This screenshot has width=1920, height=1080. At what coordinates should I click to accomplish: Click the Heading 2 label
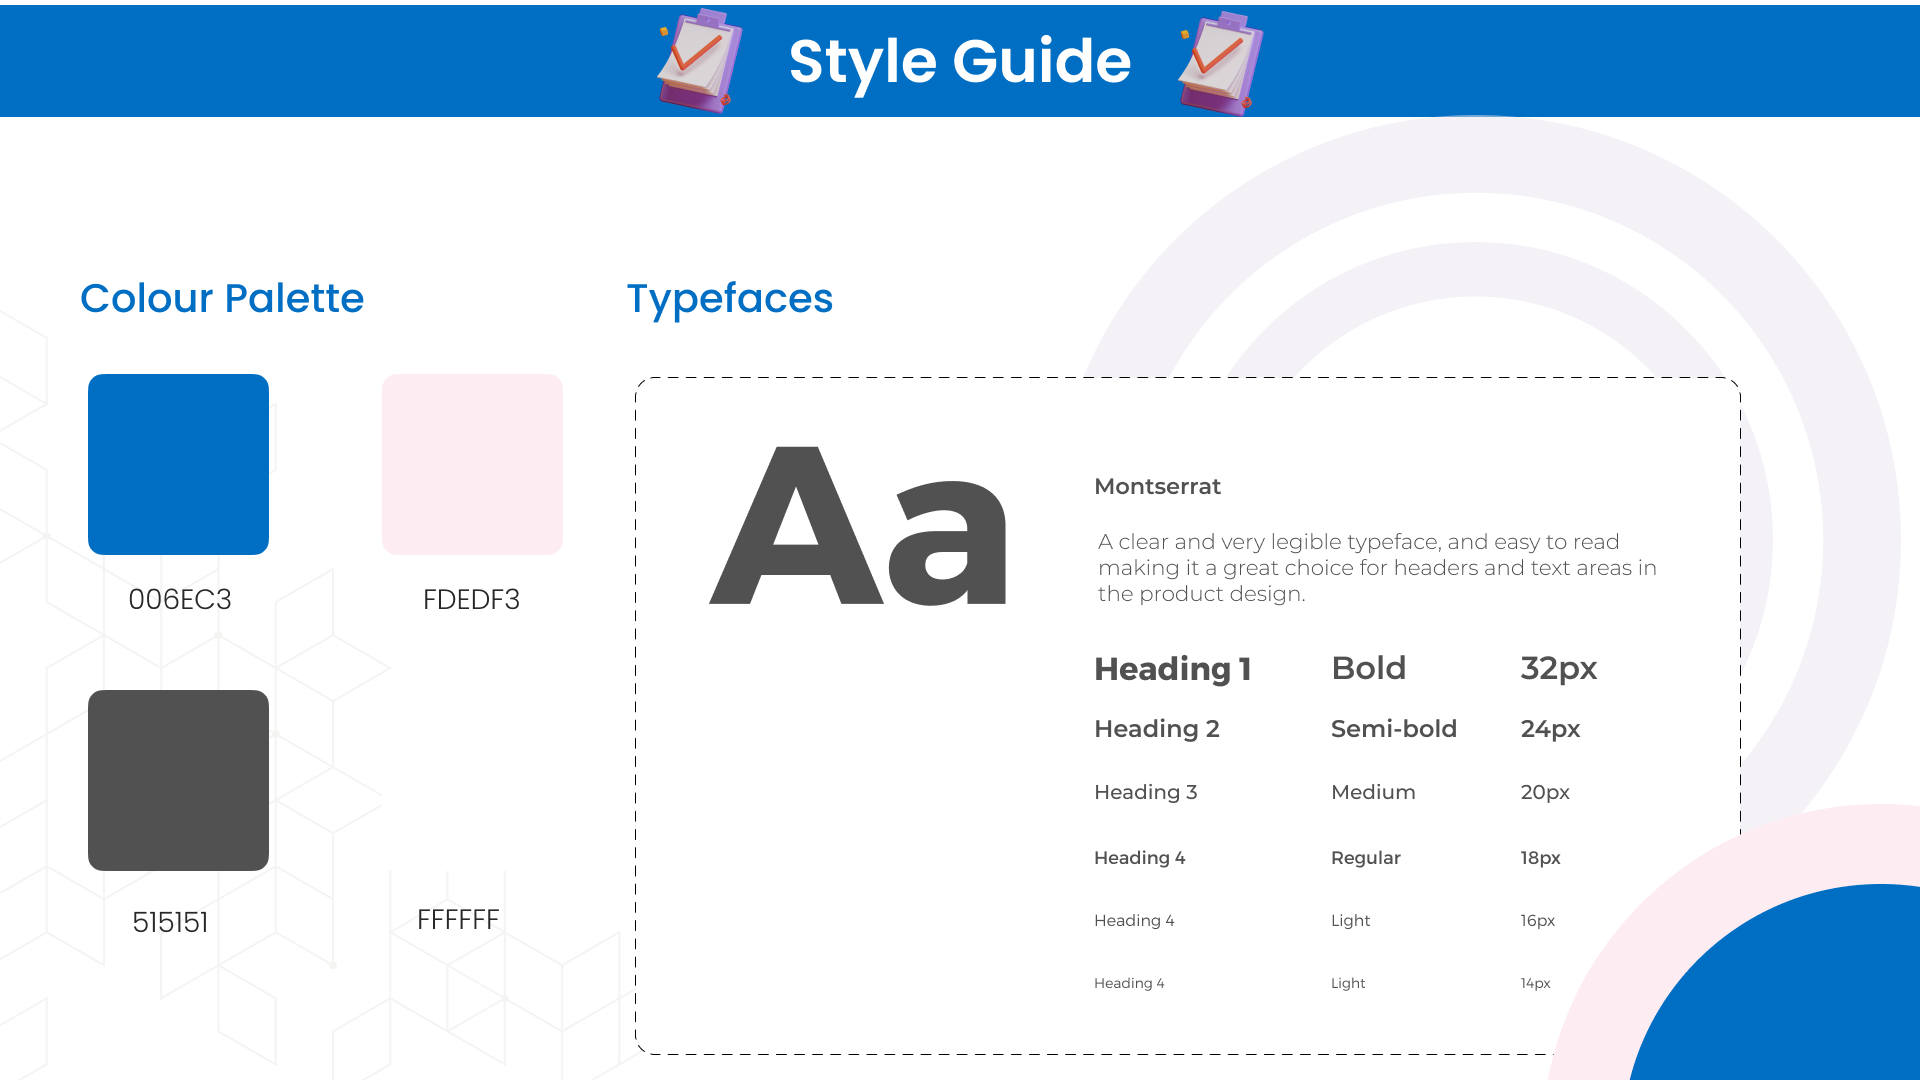pos(1157,729)
